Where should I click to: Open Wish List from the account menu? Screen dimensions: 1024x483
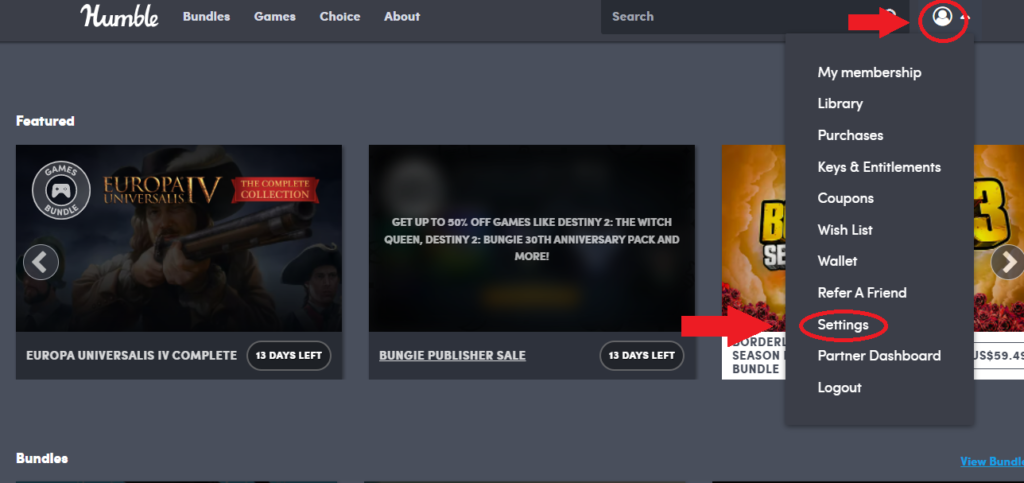pyautogui.click(x=845, y=230)
